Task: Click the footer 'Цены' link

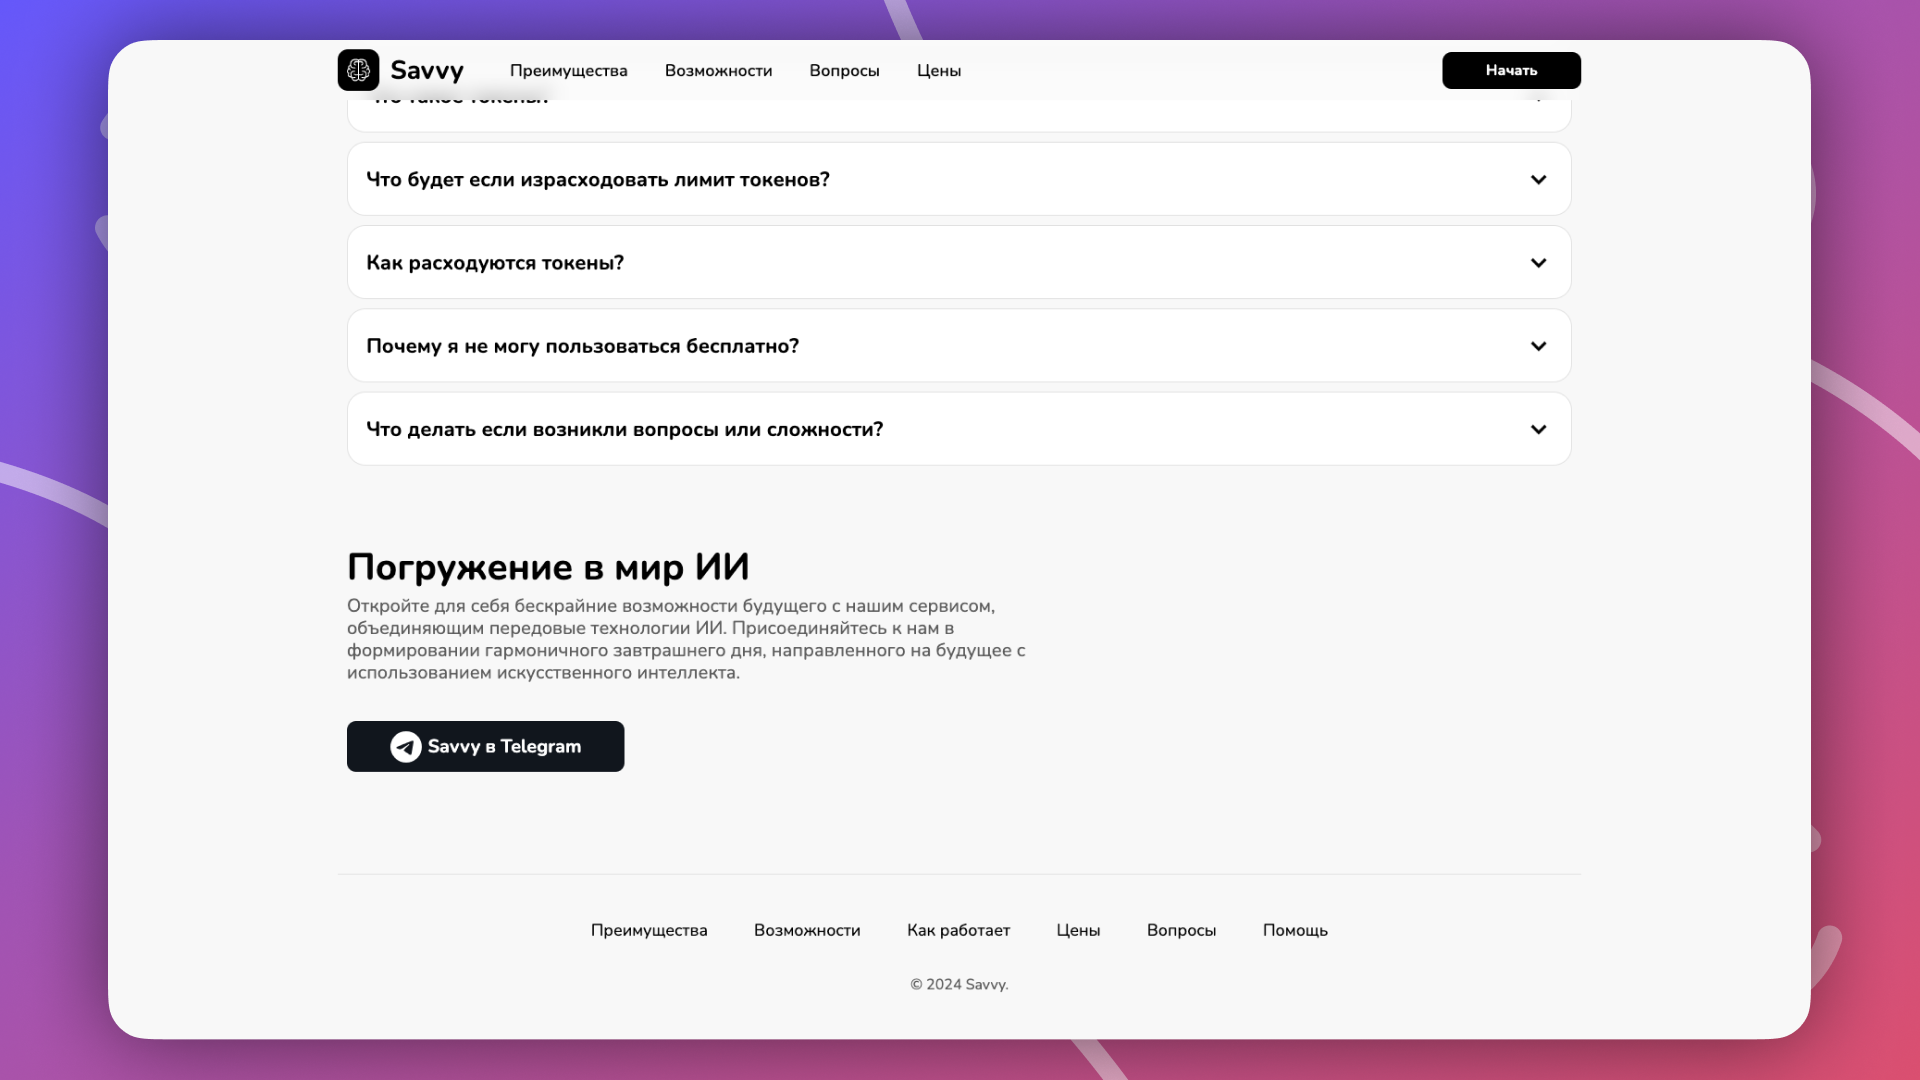Action: (x=1077, y=930)
